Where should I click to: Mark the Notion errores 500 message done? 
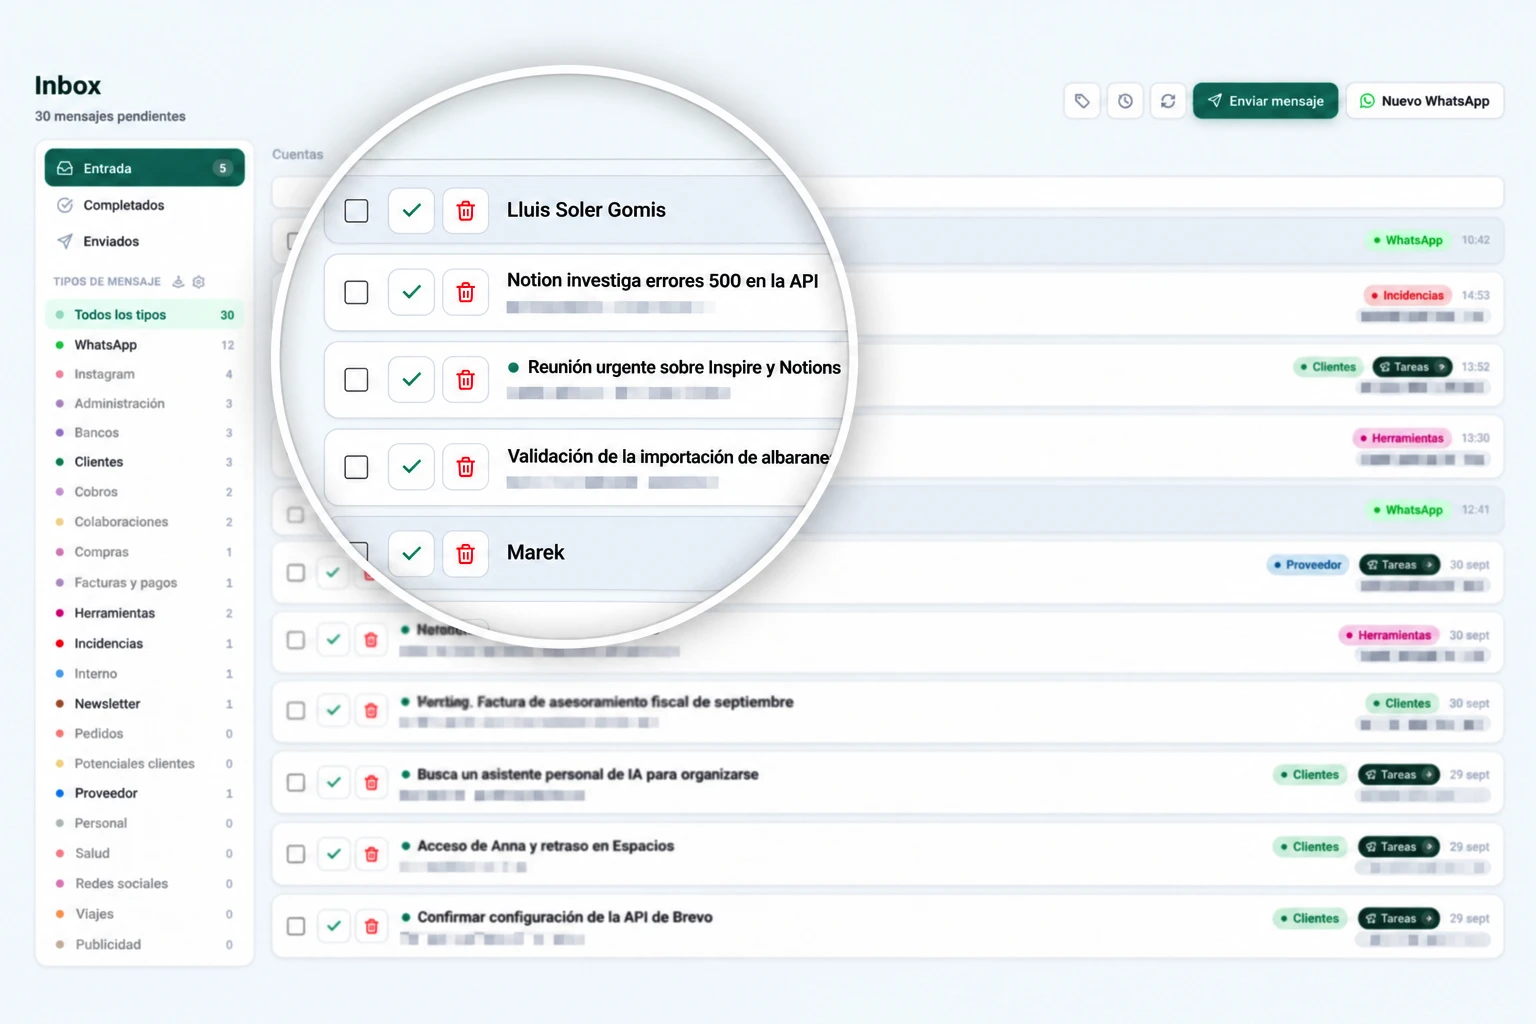click(411, 292)
